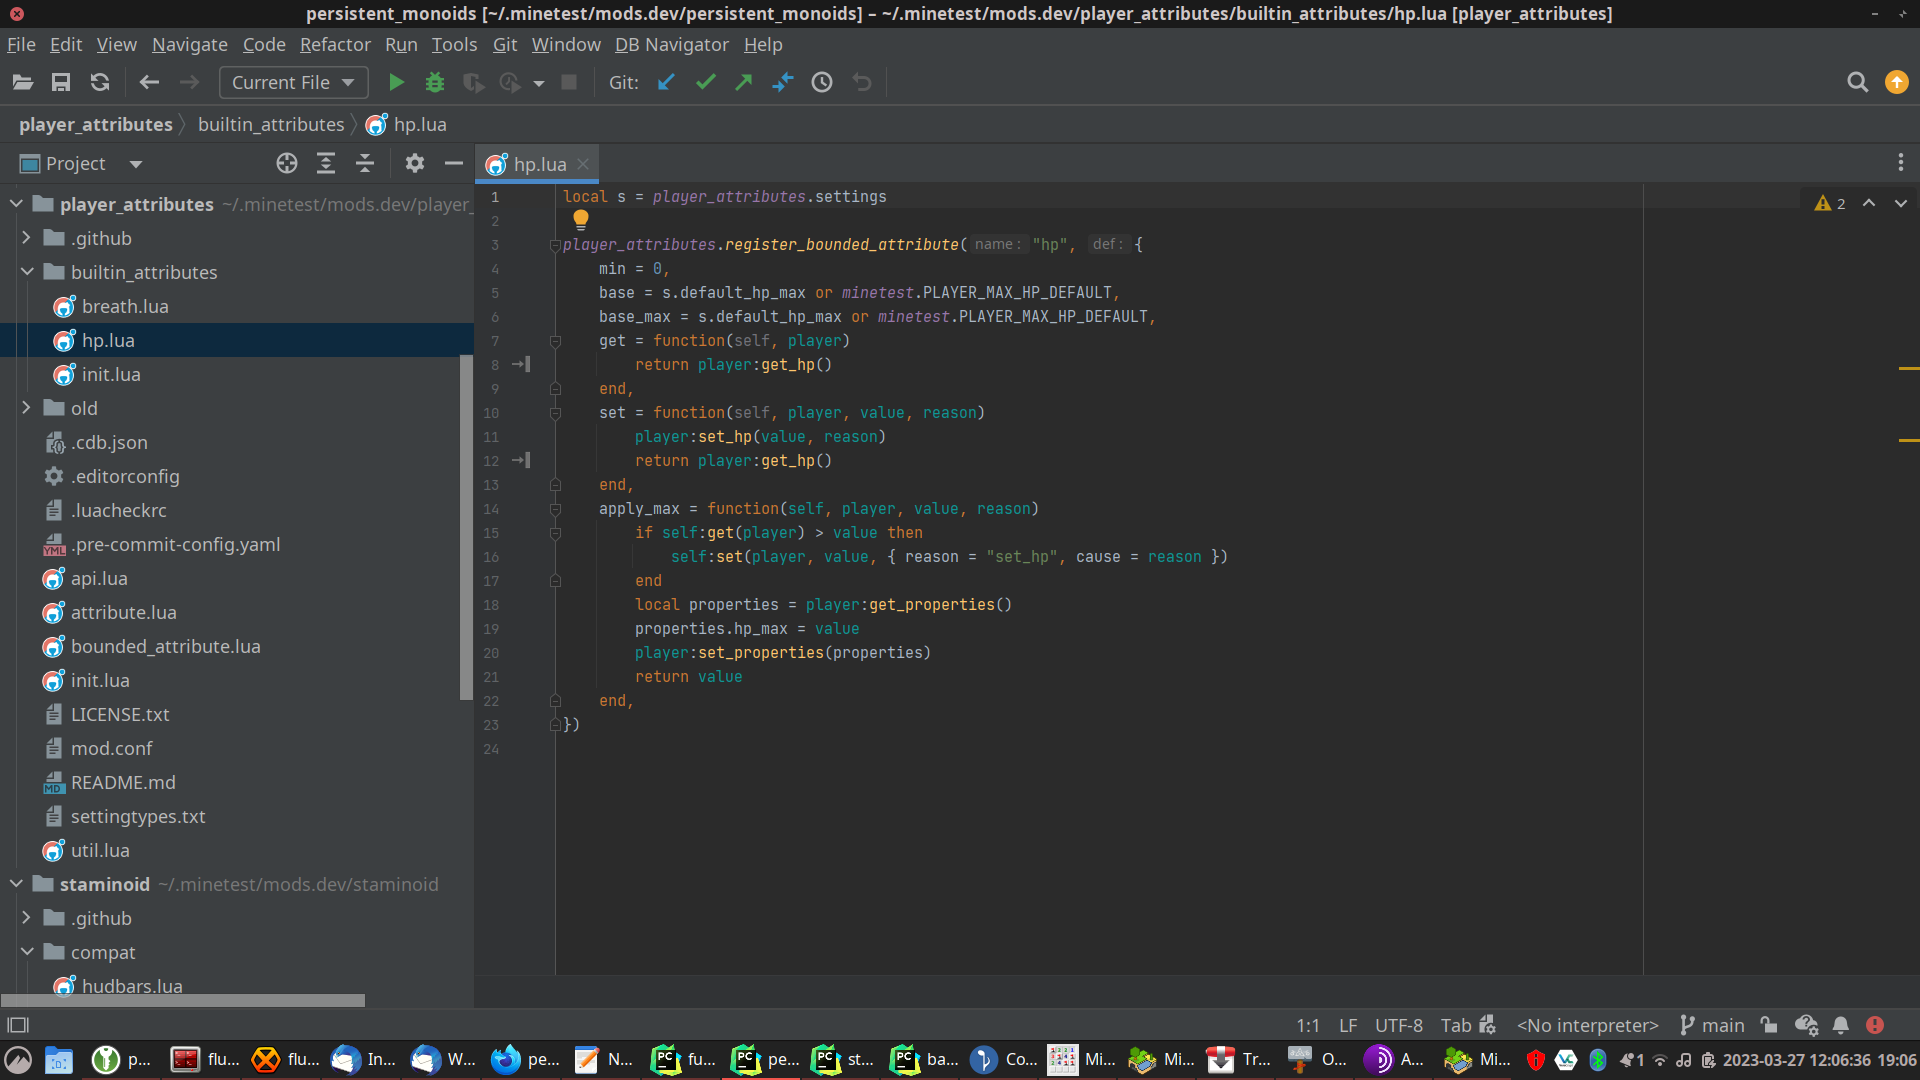The width and height of the screenshot is (1920, 1080).
Task: Click the intention lightbulb in editor
Action: [580, 219]
